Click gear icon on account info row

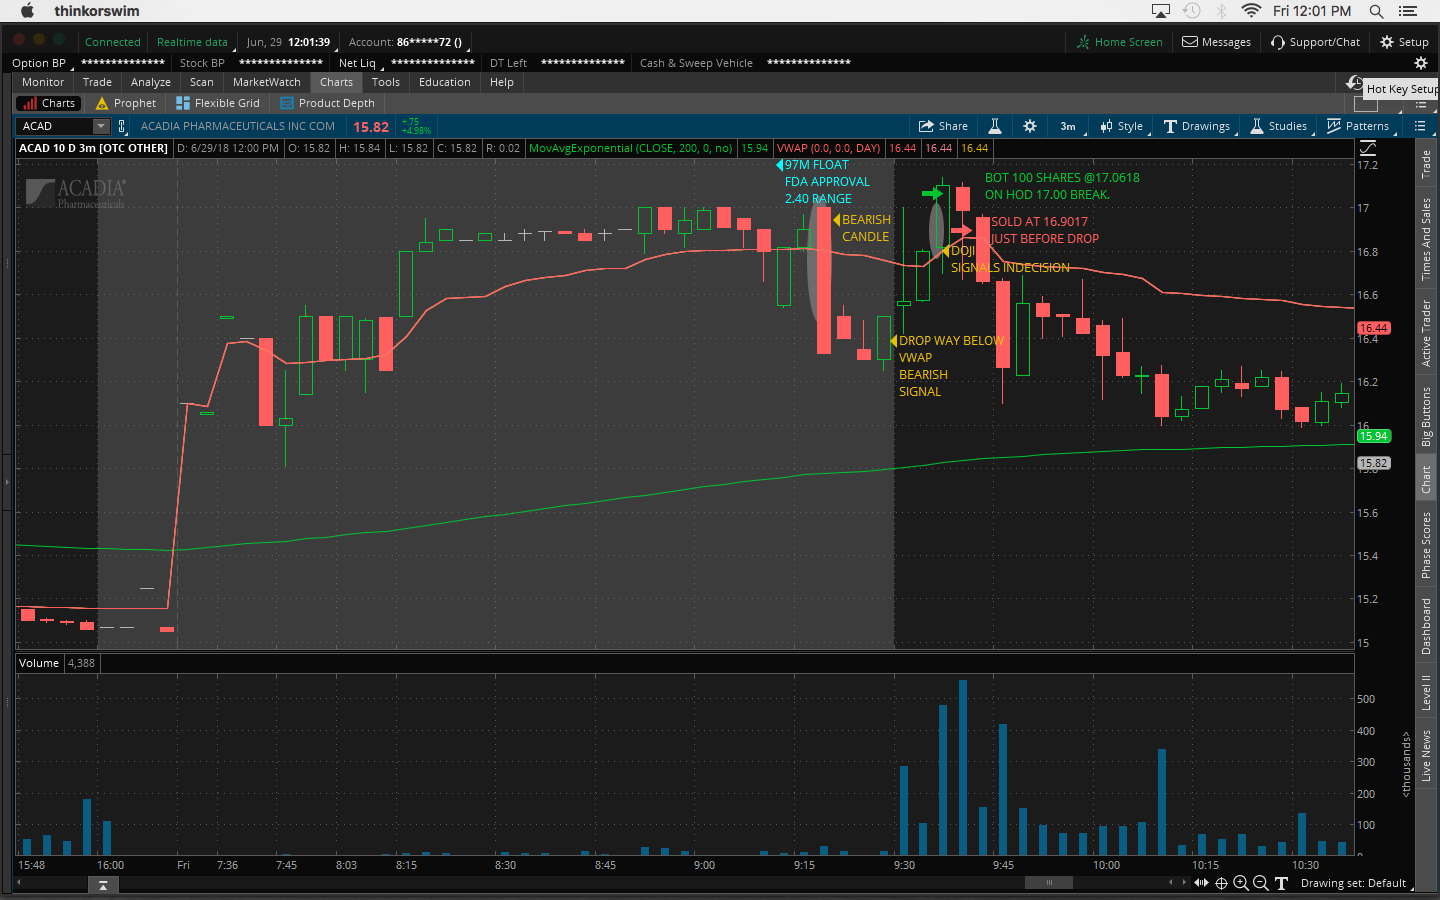pos(1420,63)
